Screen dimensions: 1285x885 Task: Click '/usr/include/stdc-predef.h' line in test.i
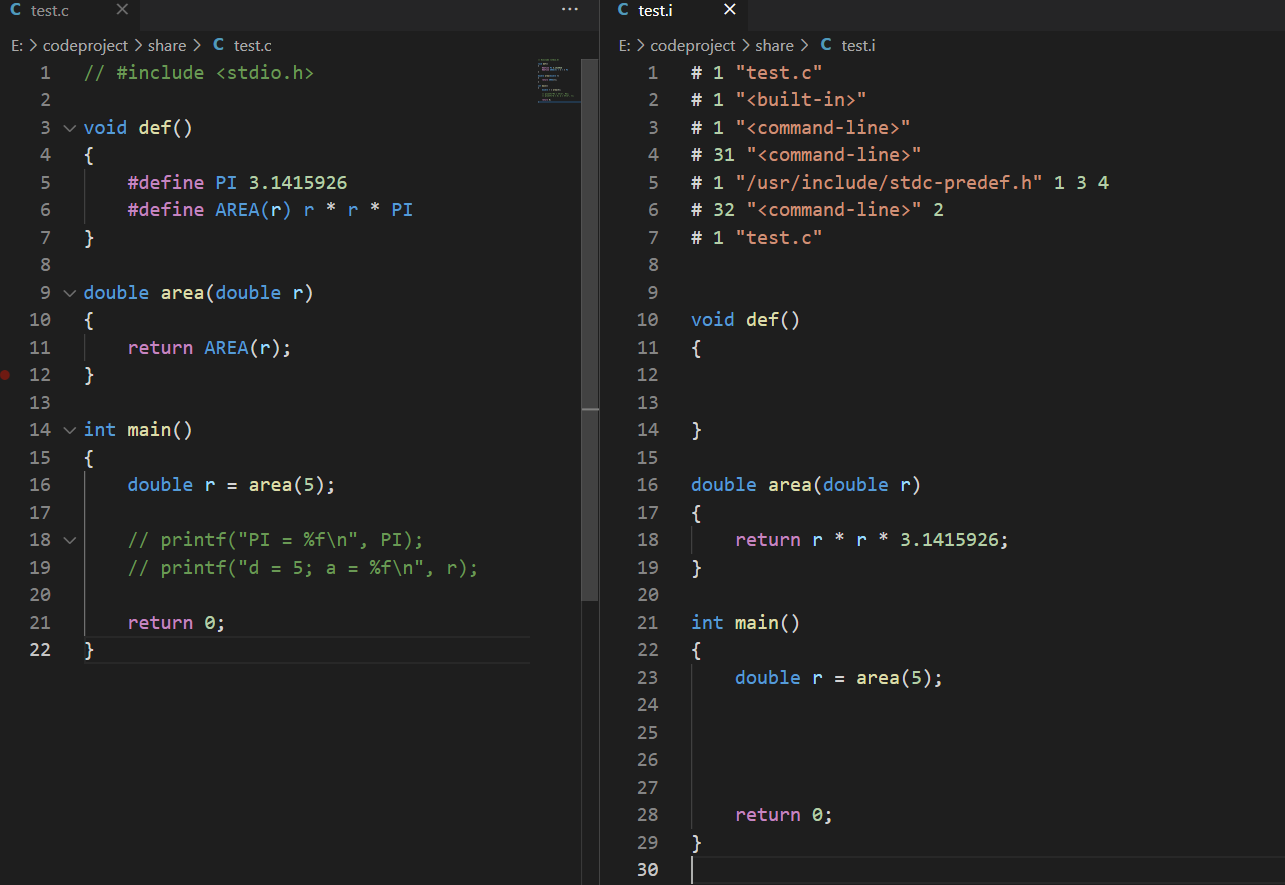pyautogui.click(x=900, y=183)
